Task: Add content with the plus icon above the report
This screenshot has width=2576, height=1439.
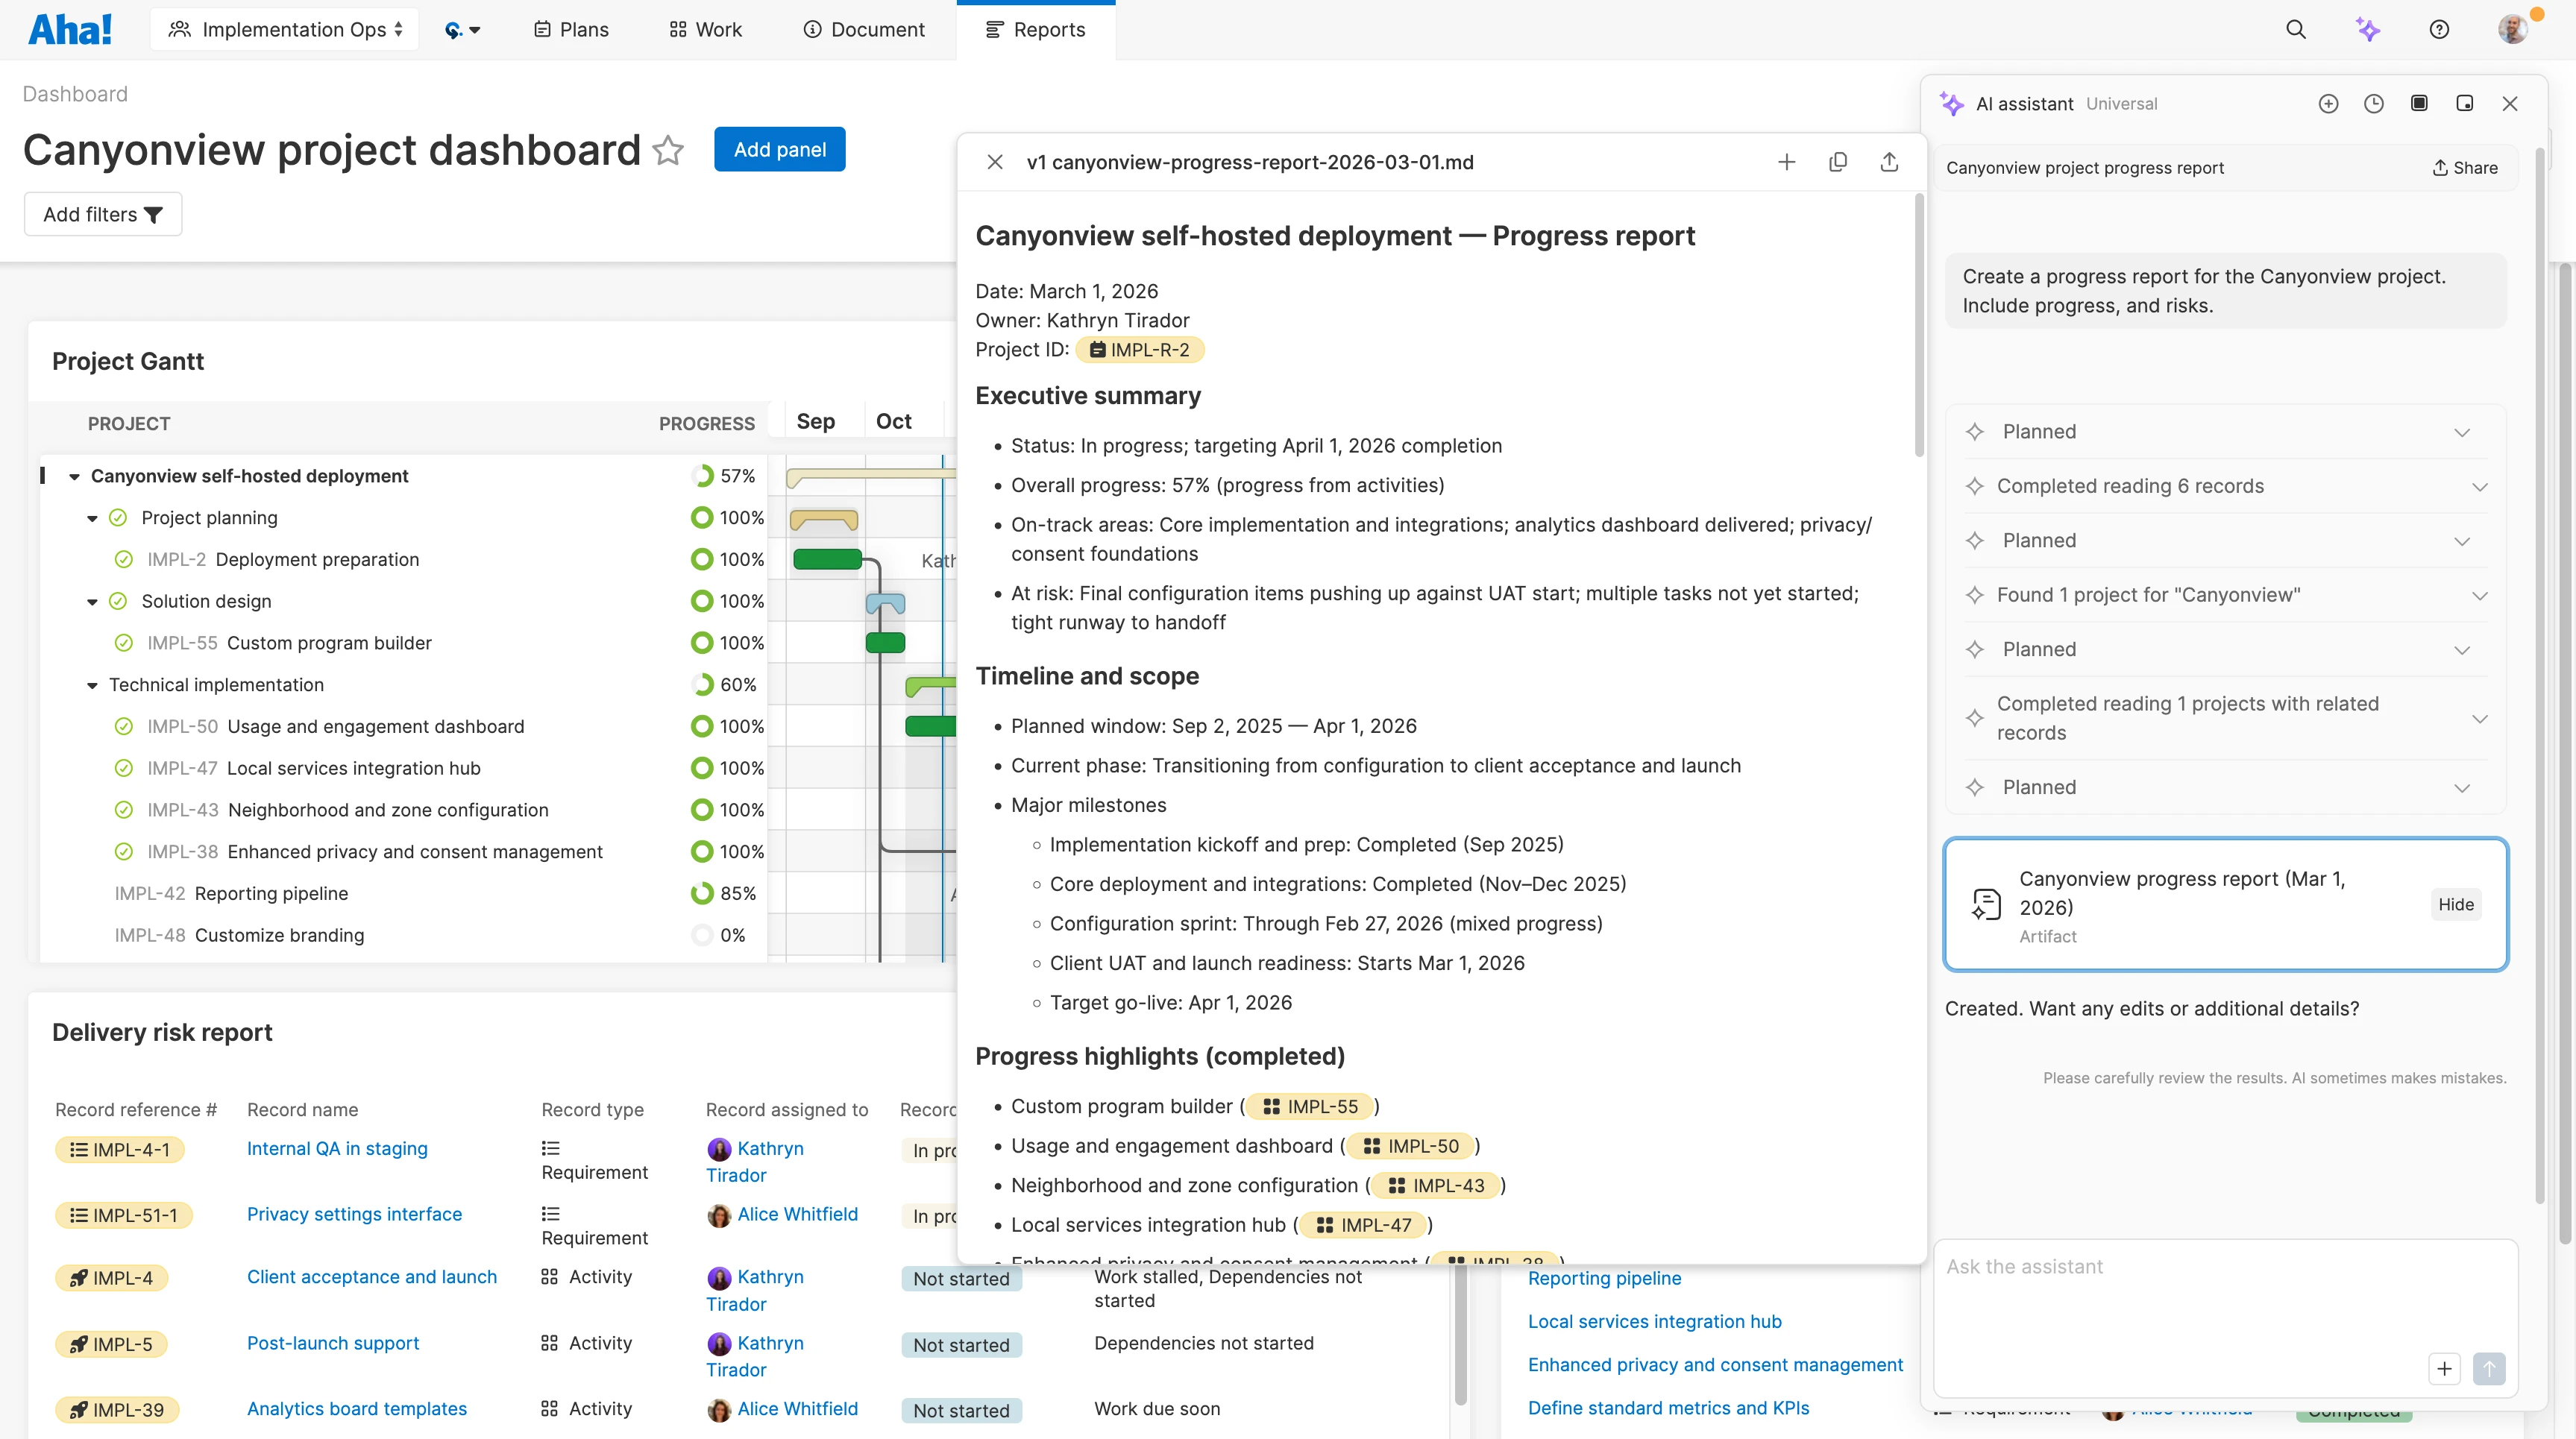Action: click(1787, 161)
